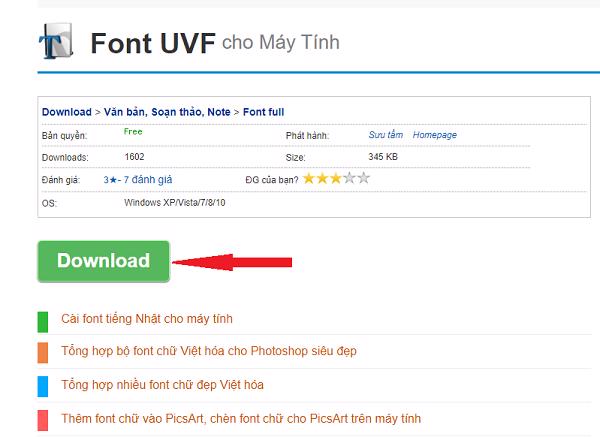This screenshot has width=600, height=437.
Task: Open Thêm font chữ vào PicsArt article
Action: [241, 419]
